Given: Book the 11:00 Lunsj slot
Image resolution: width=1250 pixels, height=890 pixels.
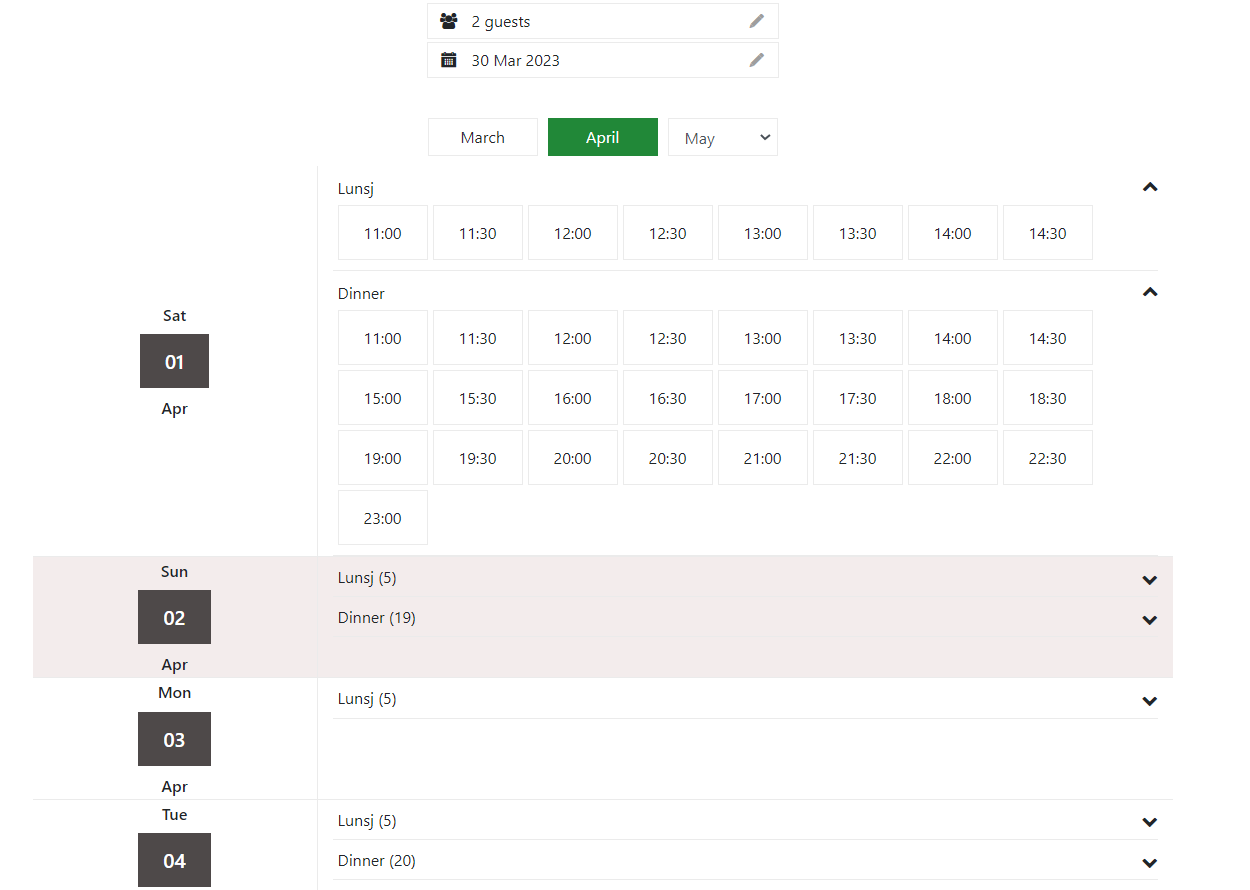Looking at the screenshot, I should point(382,232).
